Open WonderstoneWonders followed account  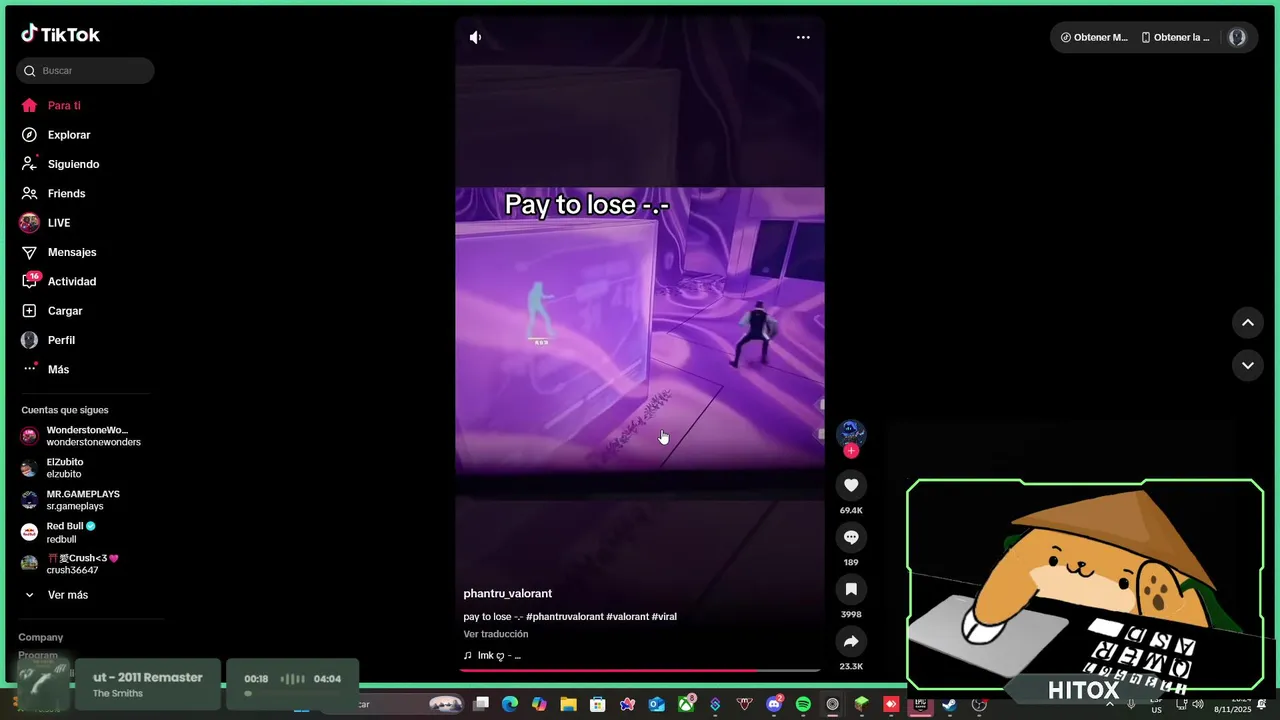(x=85, y=436)
